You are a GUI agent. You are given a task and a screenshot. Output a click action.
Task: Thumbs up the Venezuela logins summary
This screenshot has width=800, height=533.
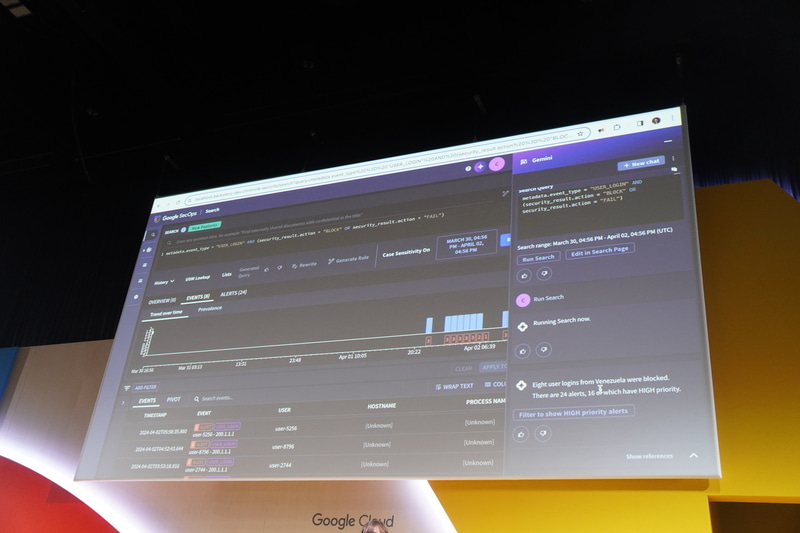pos(521,435)
